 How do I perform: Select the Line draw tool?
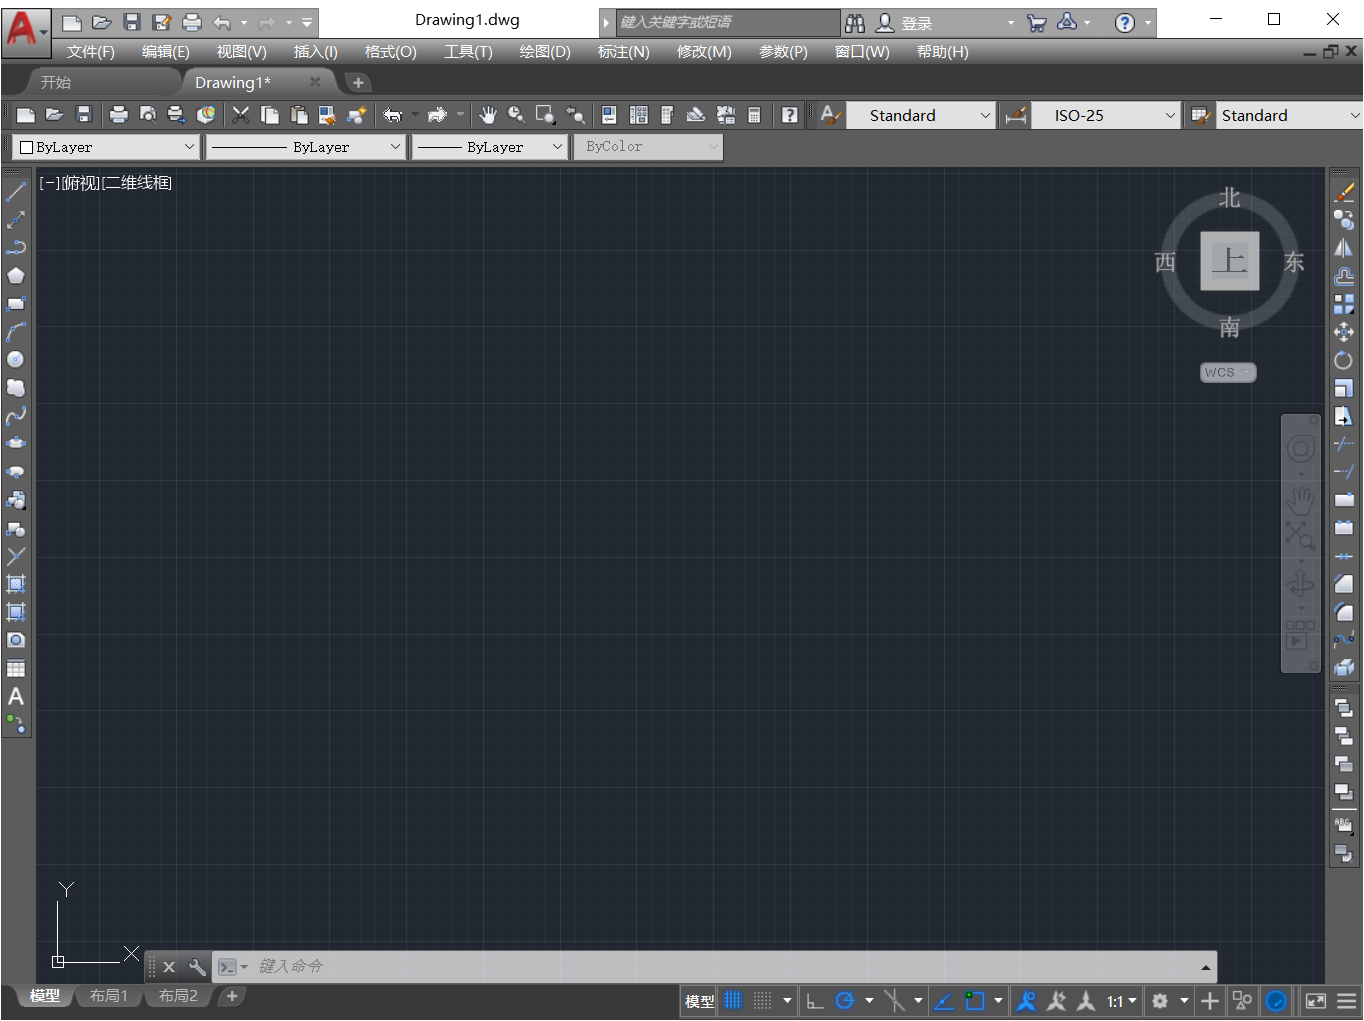click(x=16, y=191)
